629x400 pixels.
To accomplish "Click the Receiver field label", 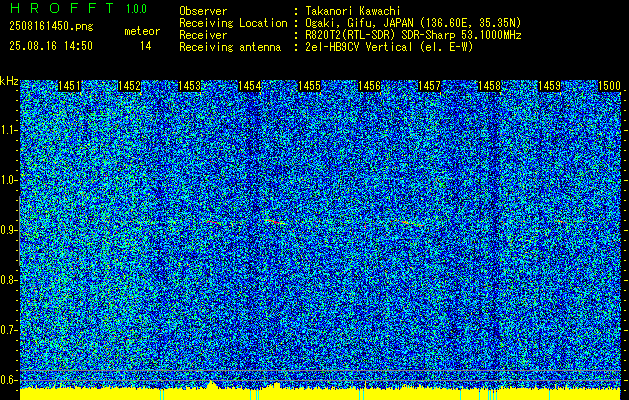I will 203,35.
